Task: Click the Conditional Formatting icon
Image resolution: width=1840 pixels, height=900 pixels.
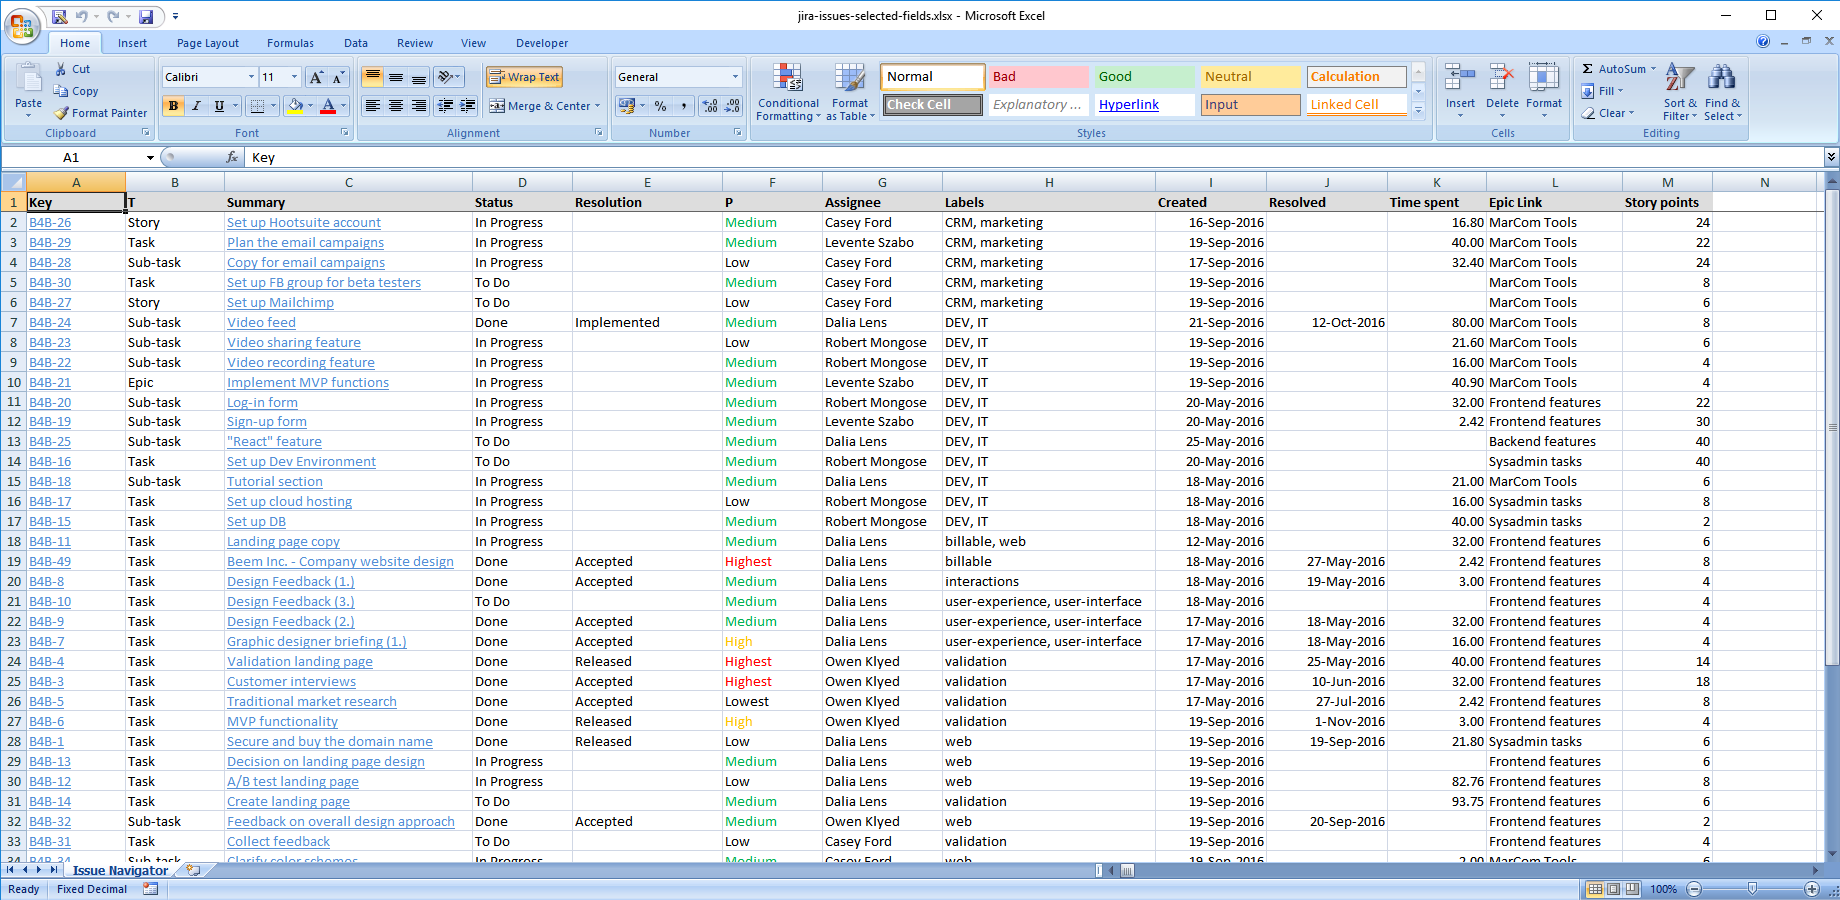Action: [788, 79]
